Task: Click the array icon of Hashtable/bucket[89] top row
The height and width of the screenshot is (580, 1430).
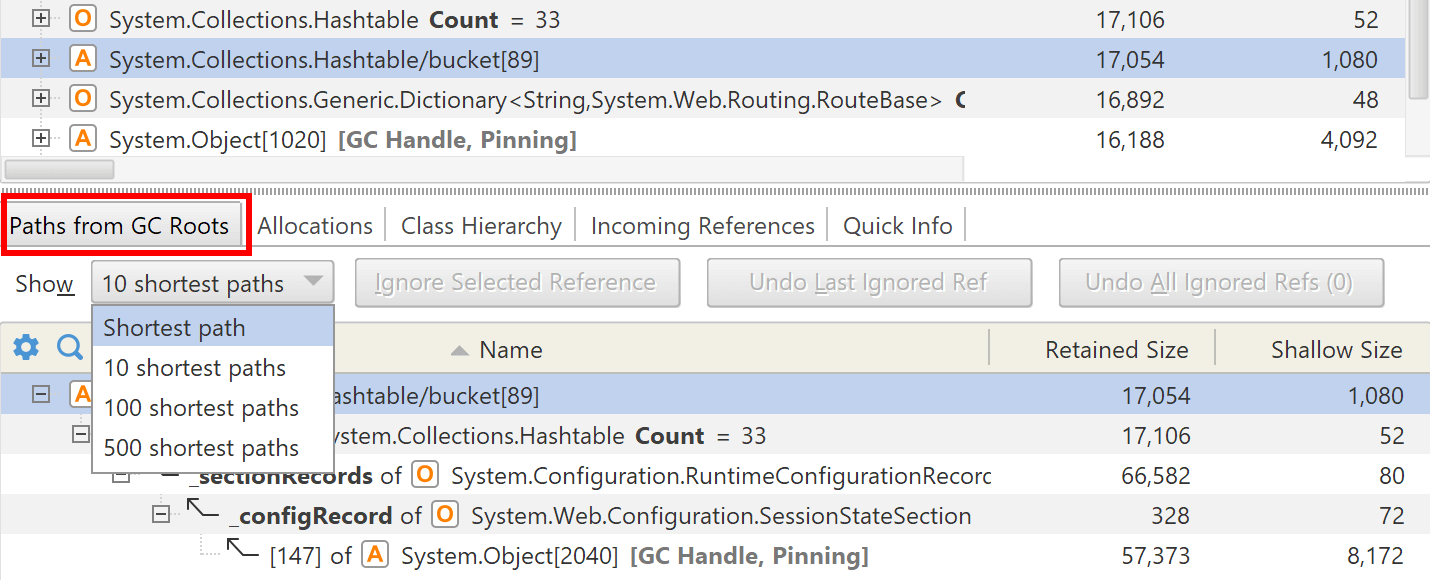Action: pos(83,59)
